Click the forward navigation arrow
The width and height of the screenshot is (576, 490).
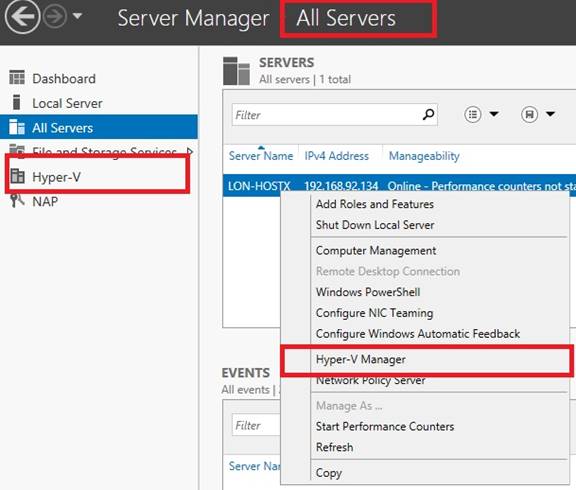click(55, 17)
